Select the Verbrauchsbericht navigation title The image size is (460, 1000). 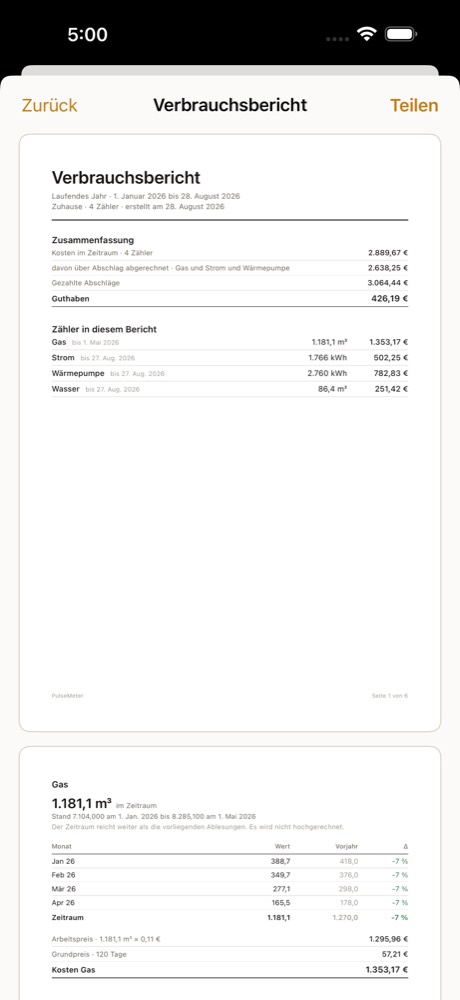pyautogui.click(x=230, y=105)
